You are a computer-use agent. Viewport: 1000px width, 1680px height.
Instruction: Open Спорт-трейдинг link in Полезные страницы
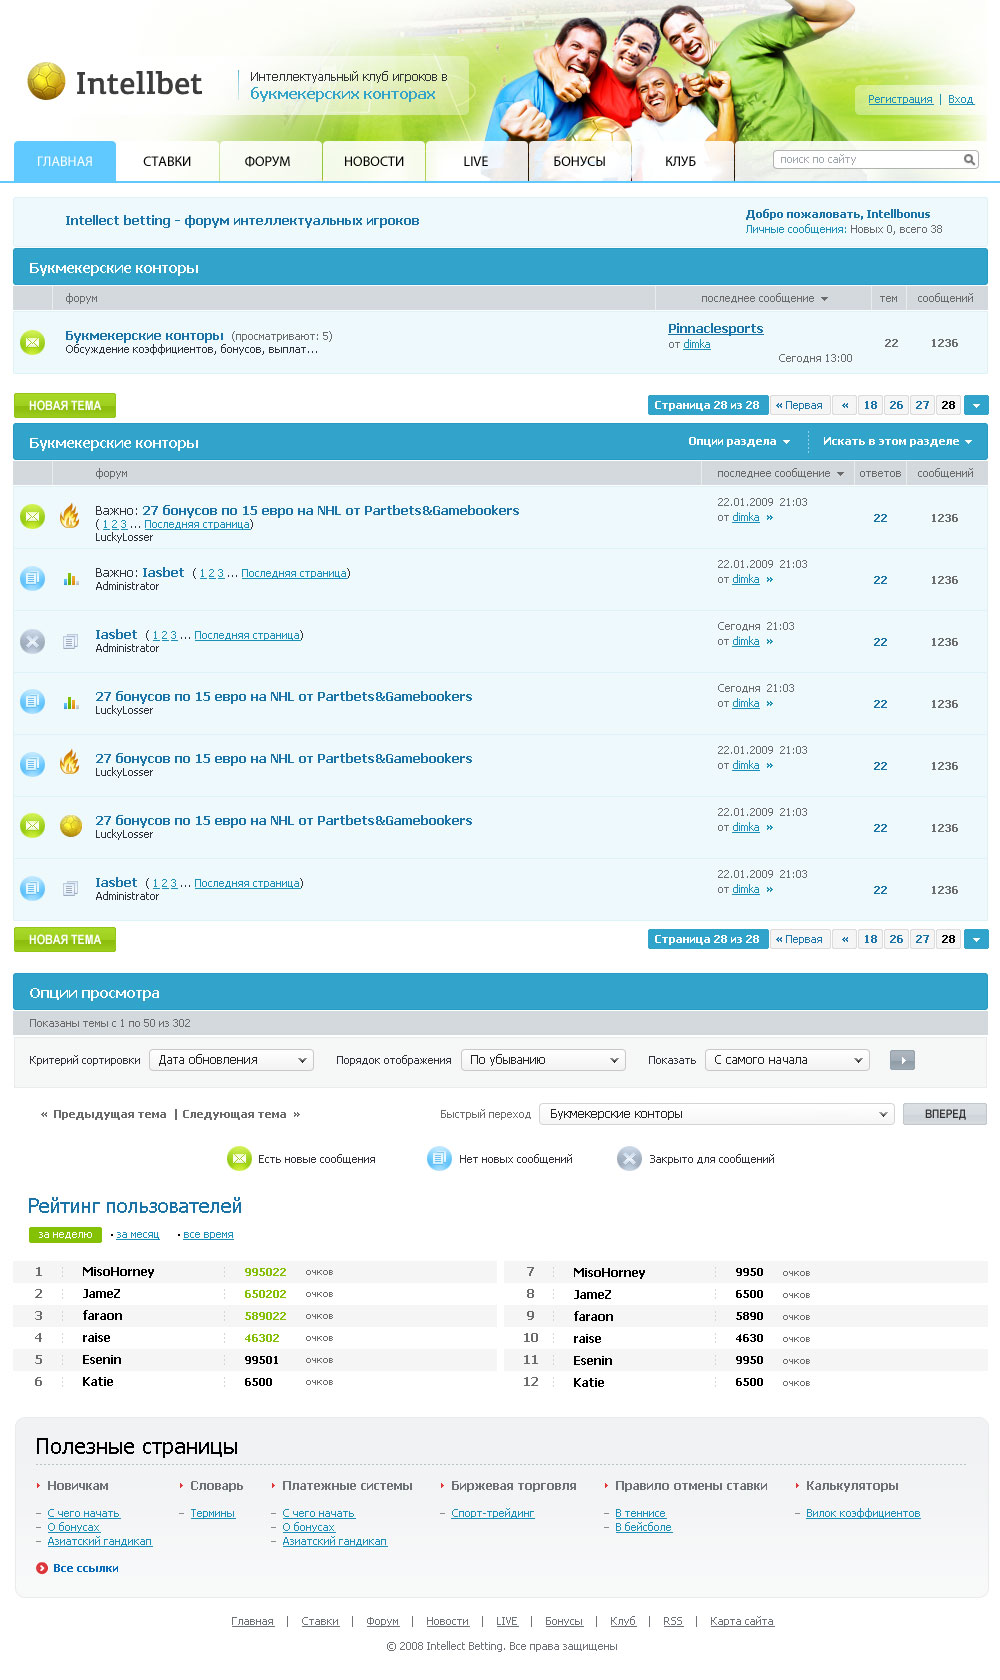tap(493, 1513)
